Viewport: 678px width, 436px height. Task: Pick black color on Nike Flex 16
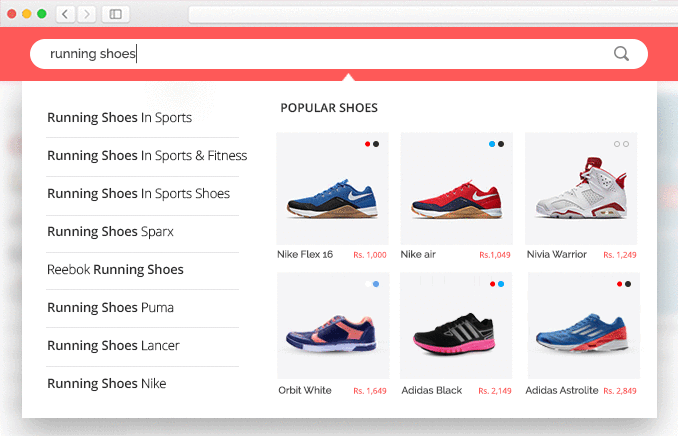click(x=376, y=144)
